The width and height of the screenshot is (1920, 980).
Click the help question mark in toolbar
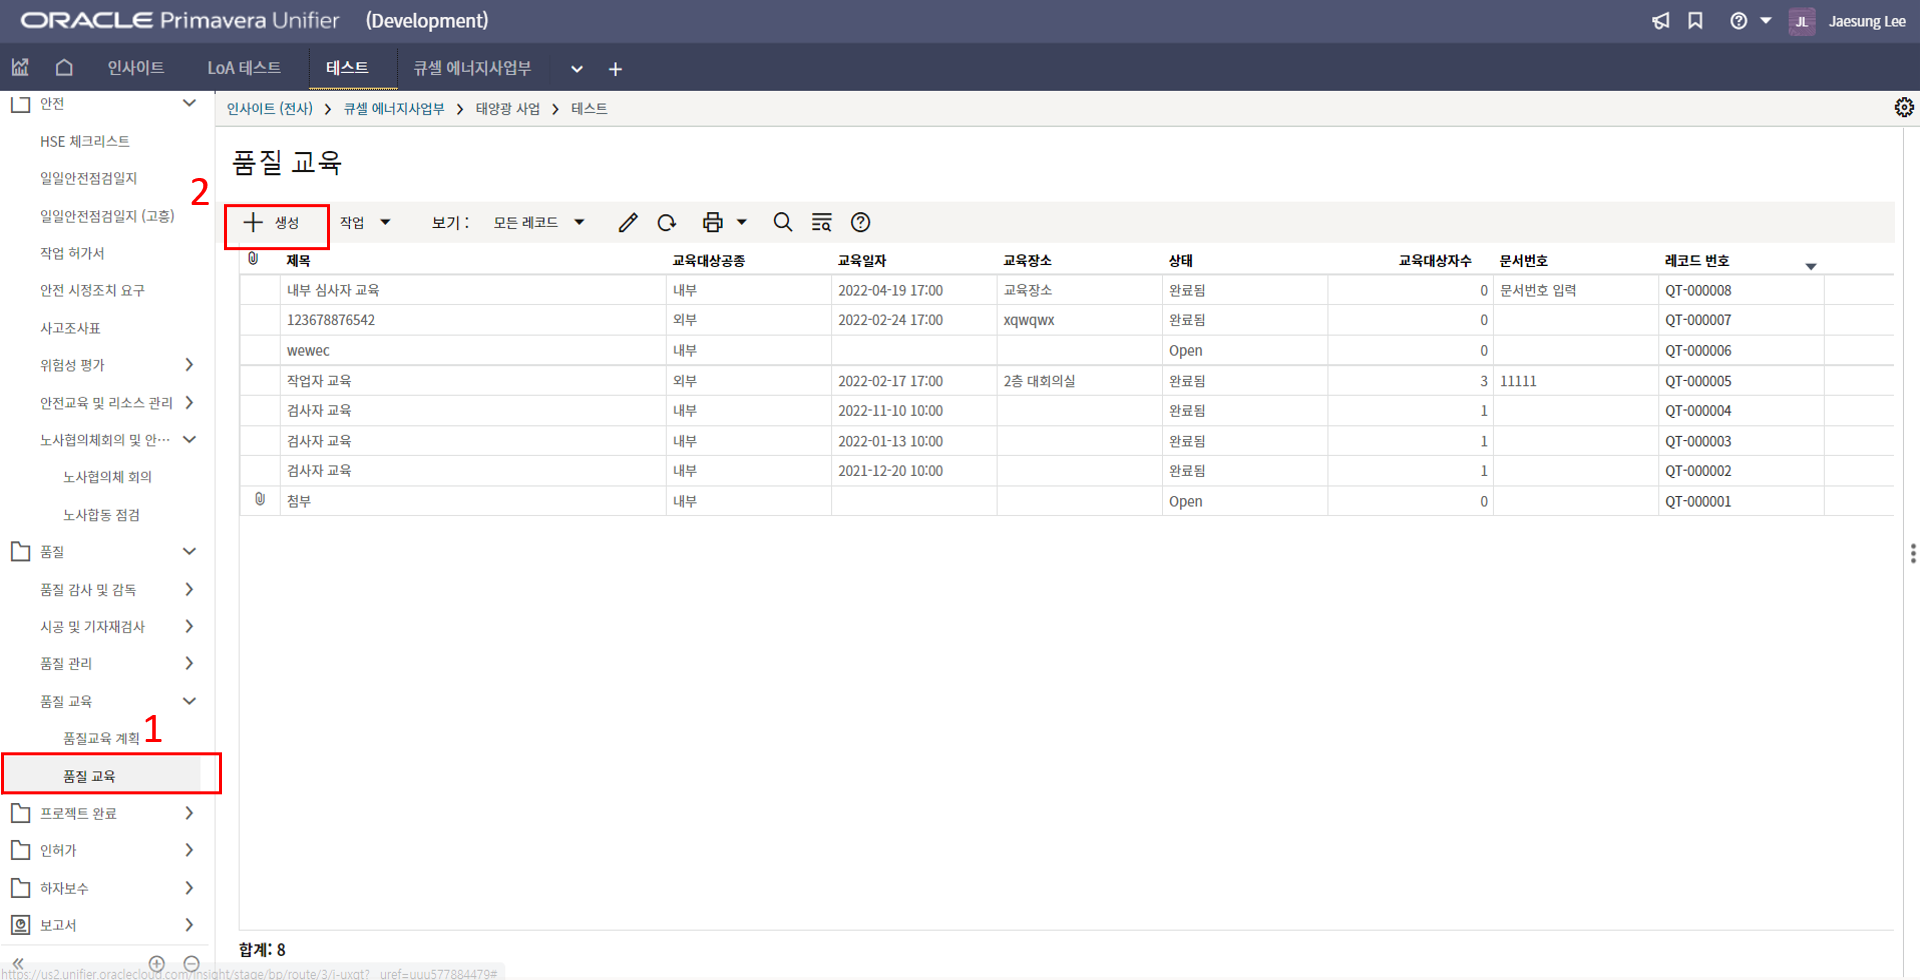click(860, 223)
